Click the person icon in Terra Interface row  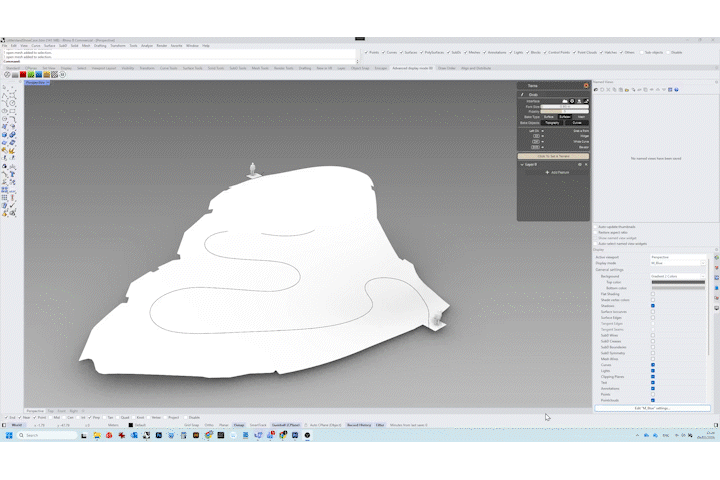(579, 101)
